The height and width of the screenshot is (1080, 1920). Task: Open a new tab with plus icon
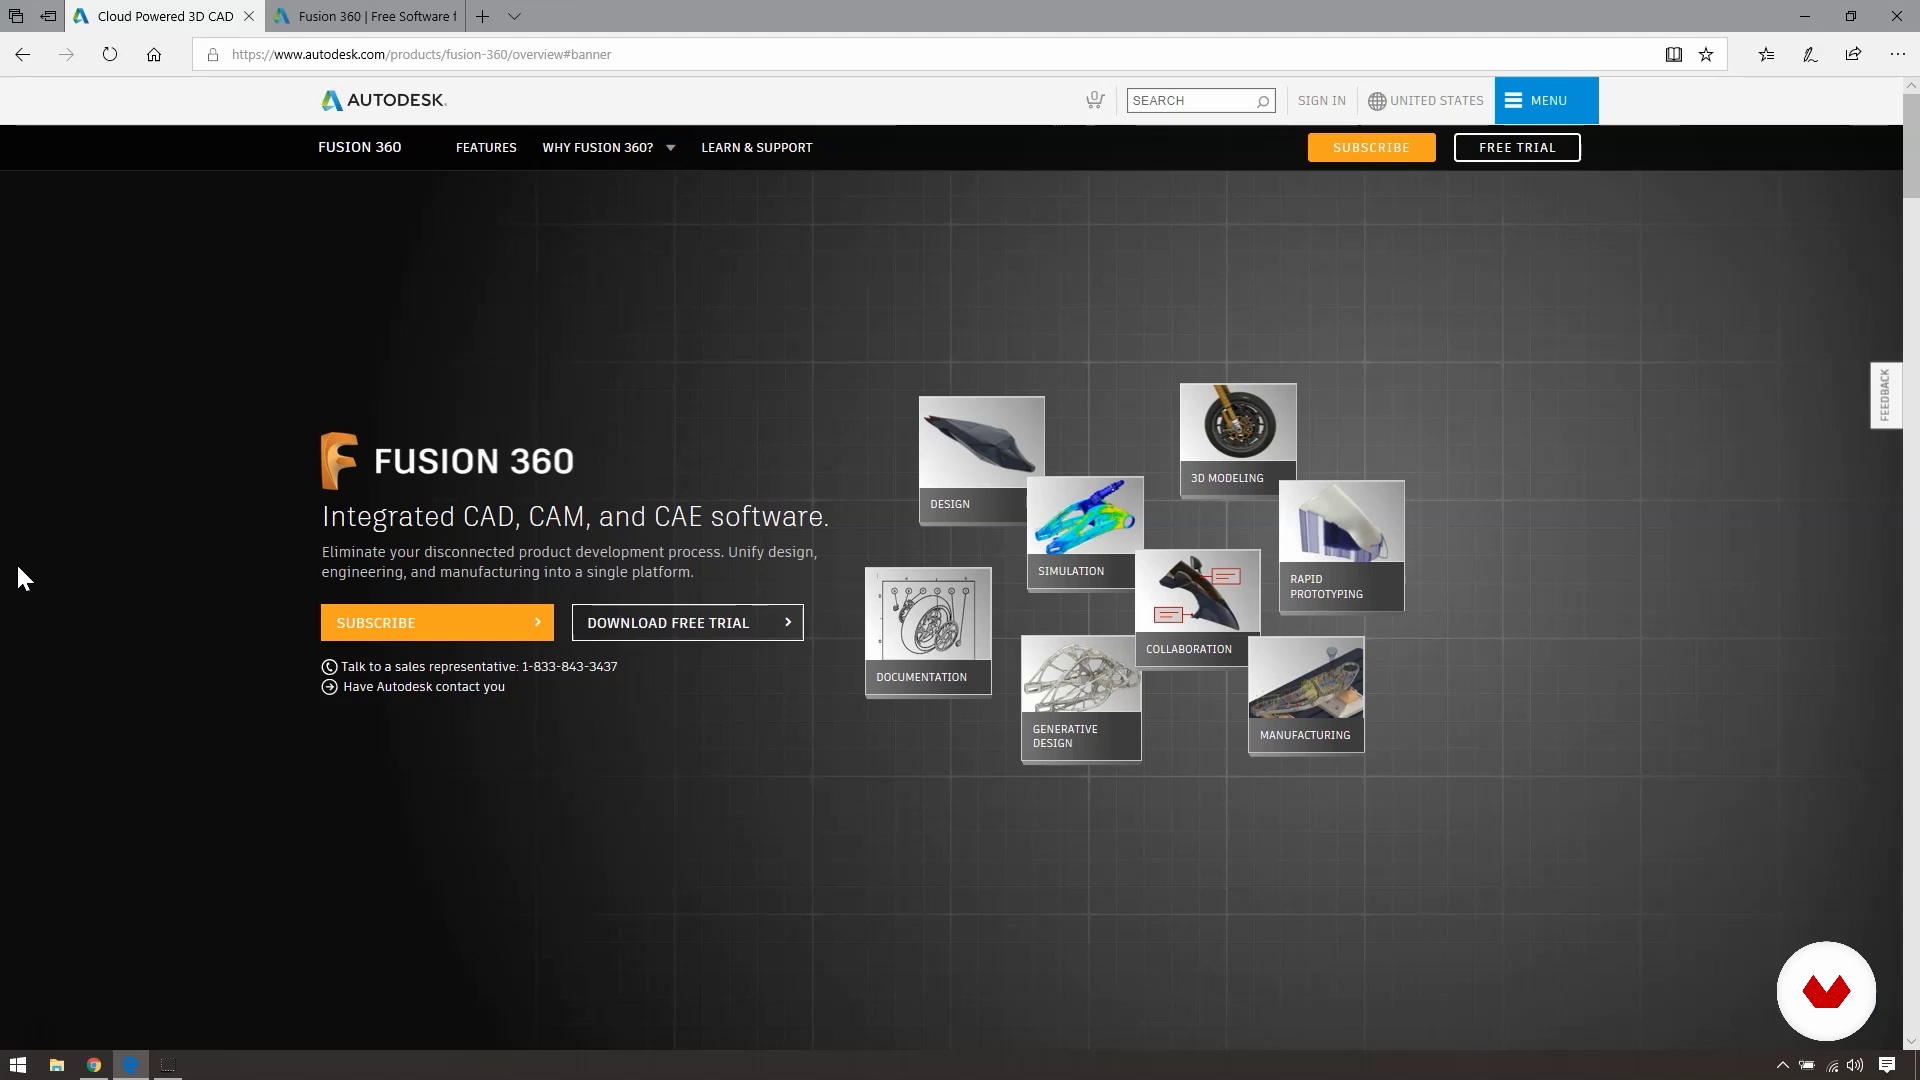[482, 16]
